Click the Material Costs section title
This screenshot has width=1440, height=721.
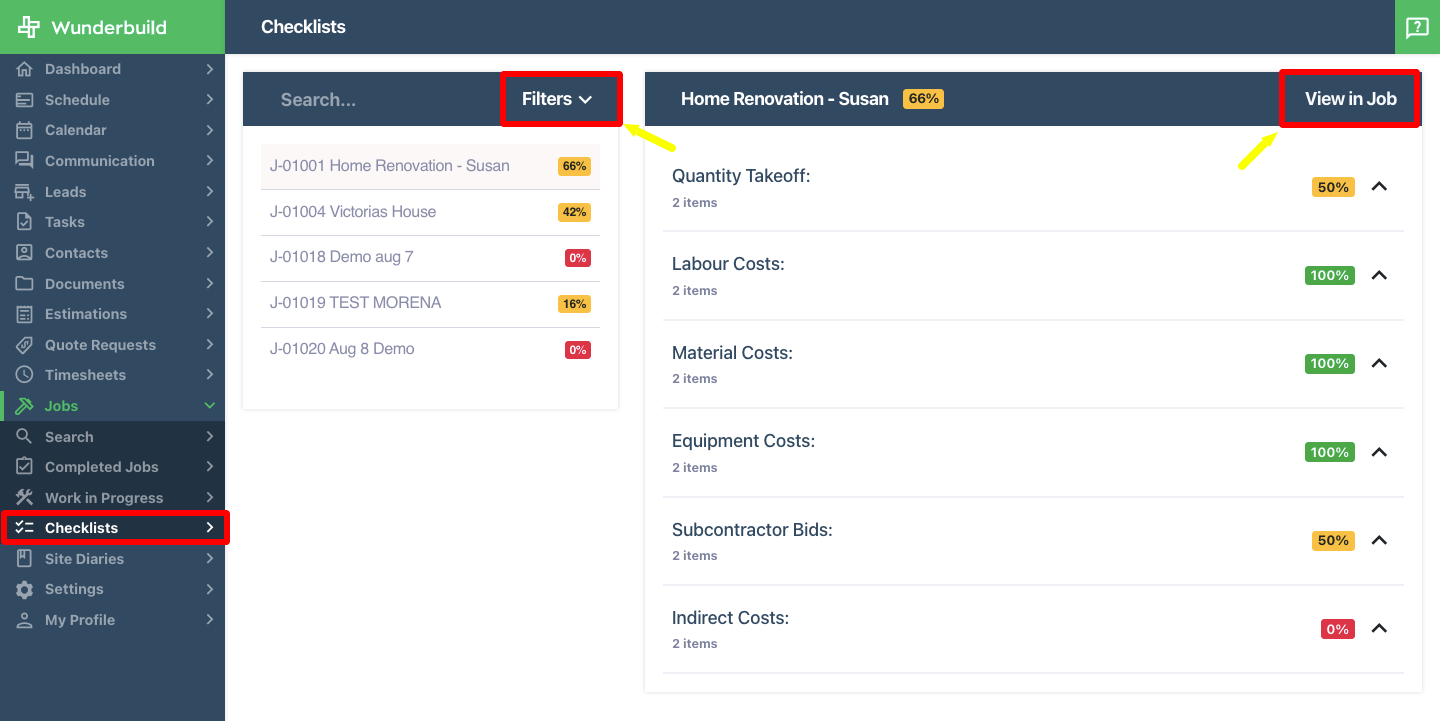732,353
